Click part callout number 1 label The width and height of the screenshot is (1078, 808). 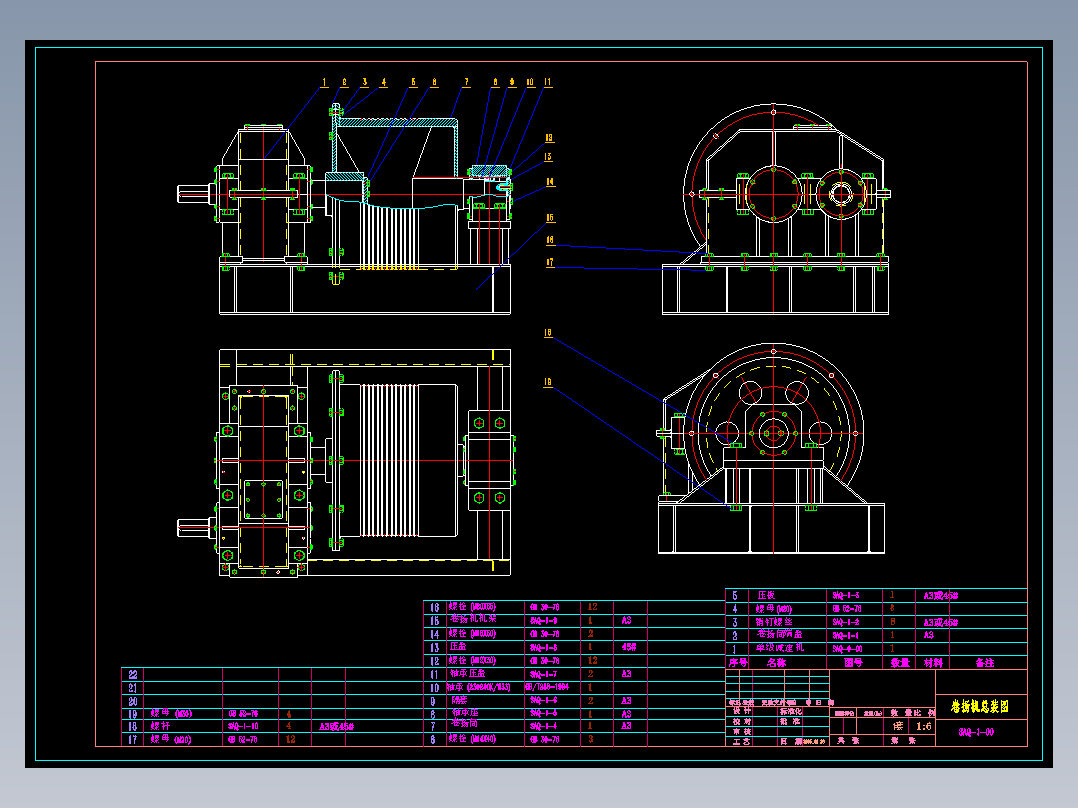324,82
